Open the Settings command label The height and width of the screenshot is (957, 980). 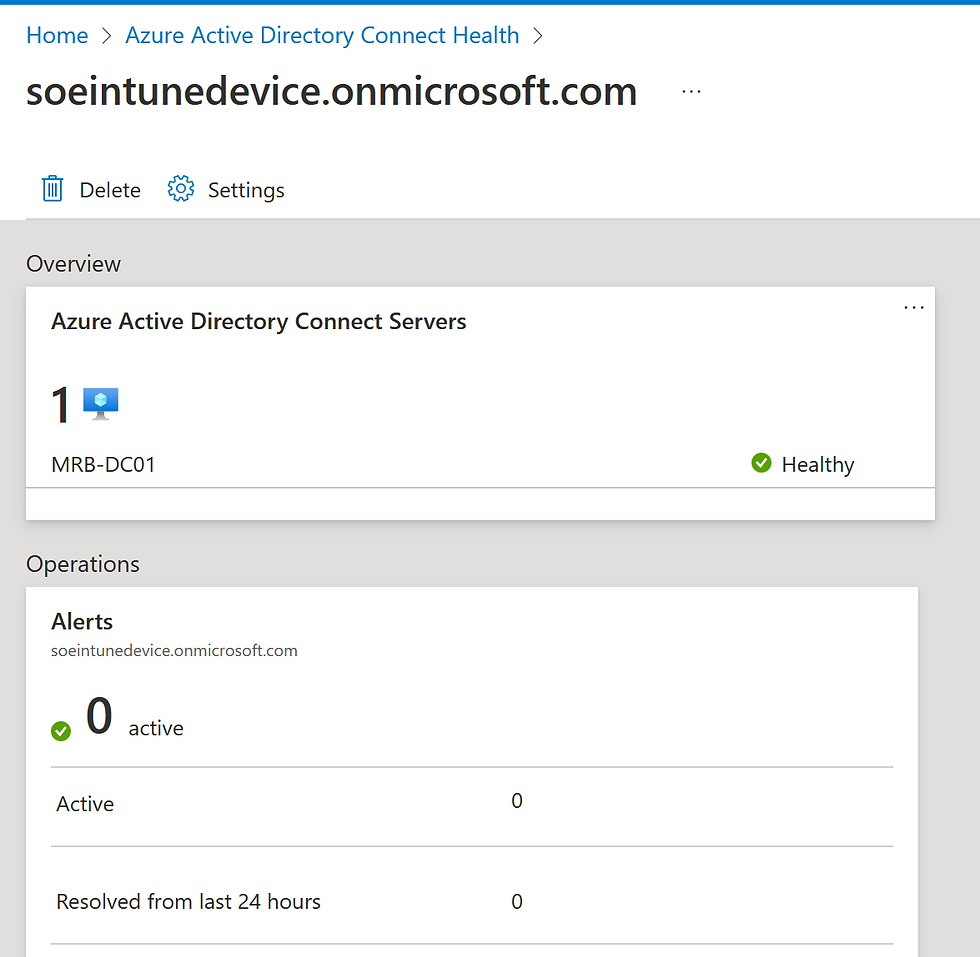246,190
